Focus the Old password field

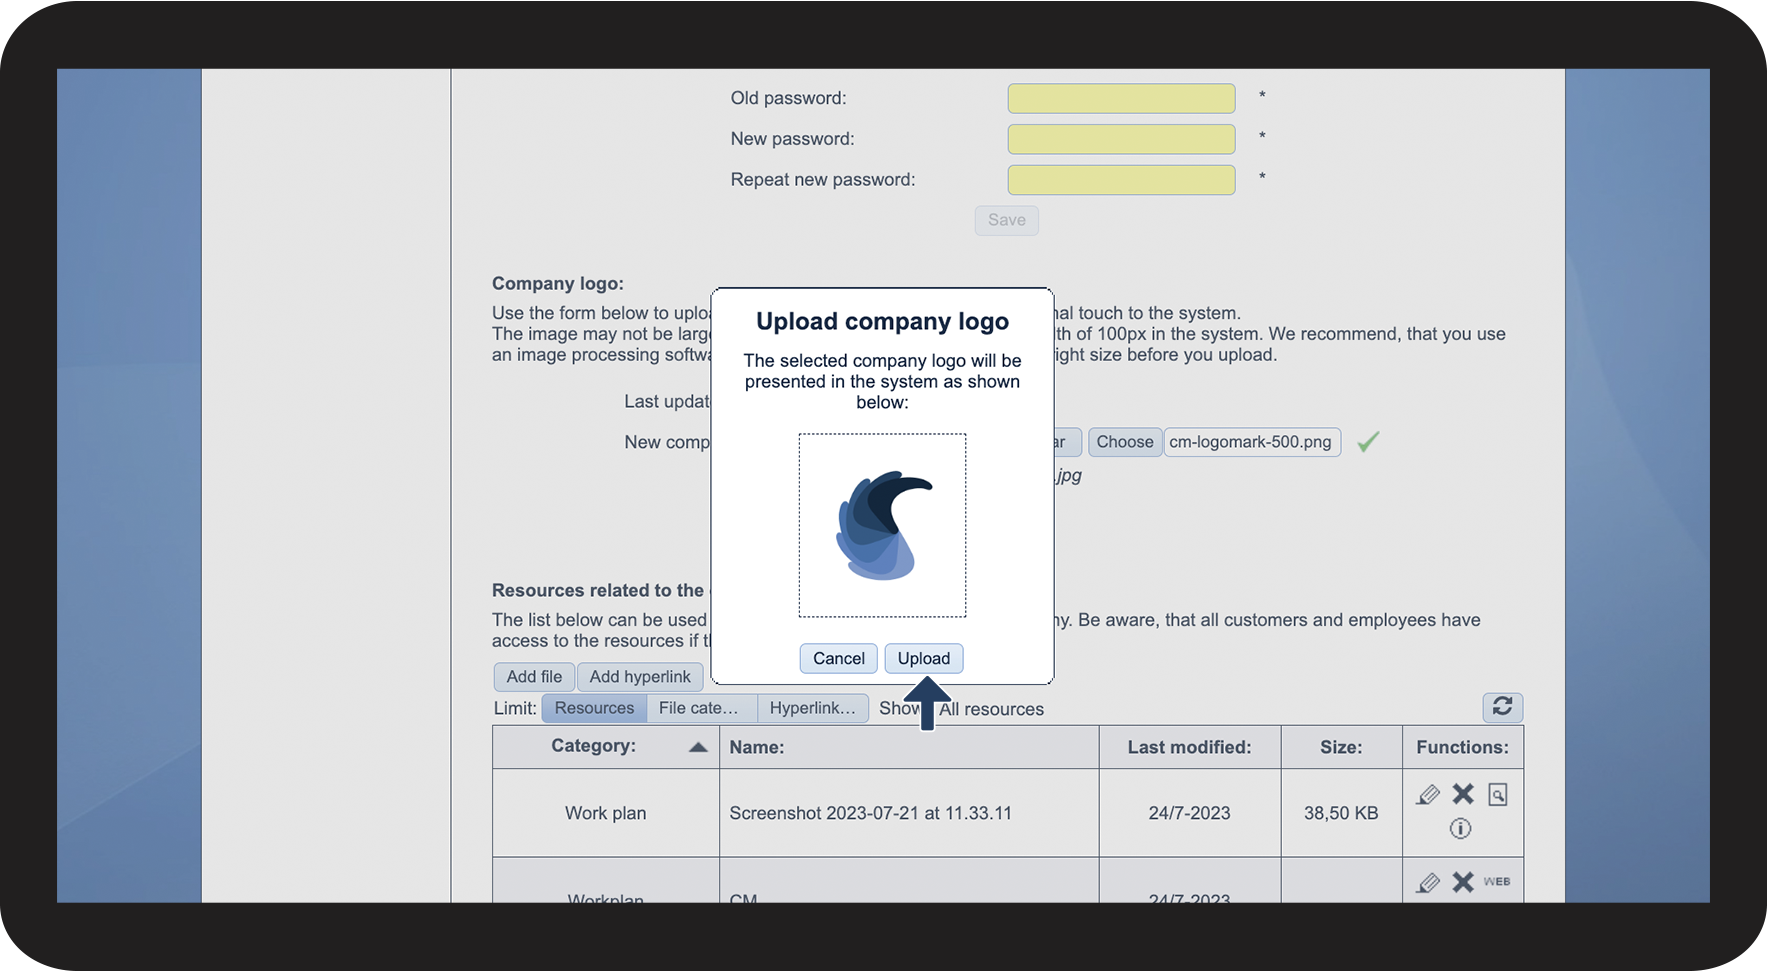pyautogui.click(x=1121, y=98)
